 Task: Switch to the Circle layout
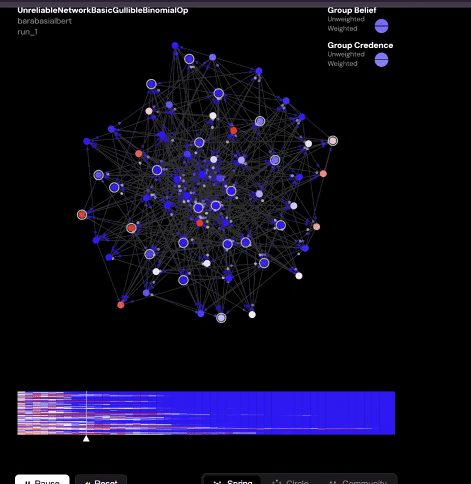290,480
